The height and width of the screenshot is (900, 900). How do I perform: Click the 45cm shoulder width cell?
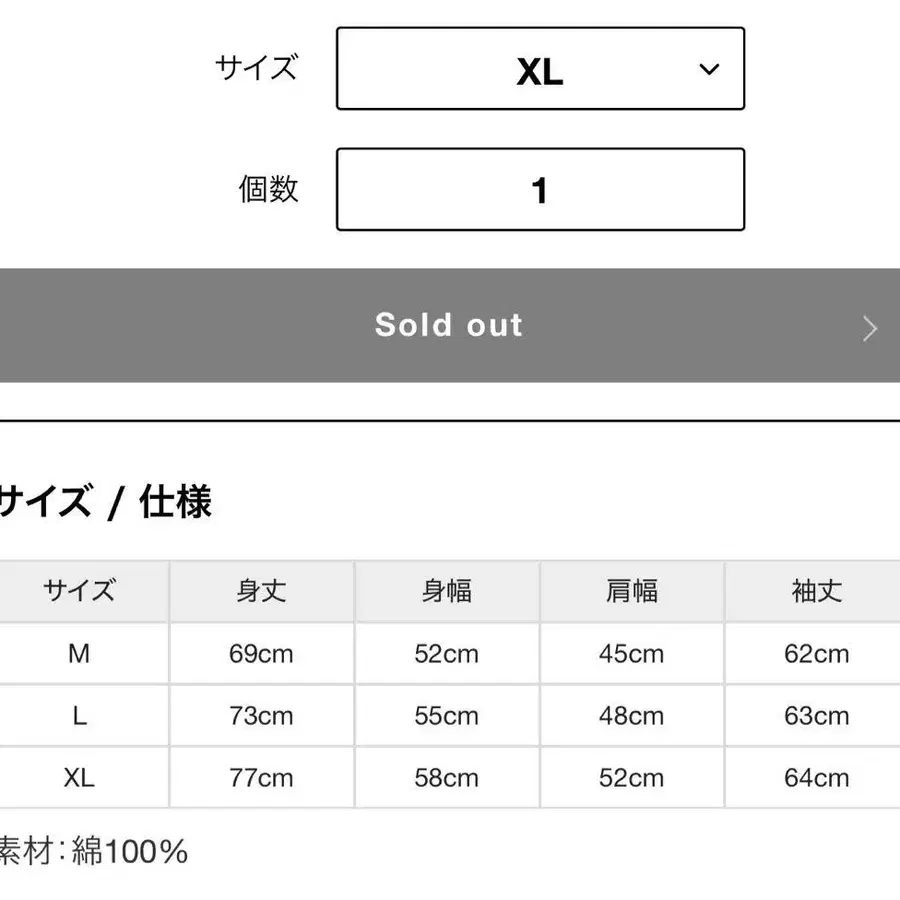(631, 654)
